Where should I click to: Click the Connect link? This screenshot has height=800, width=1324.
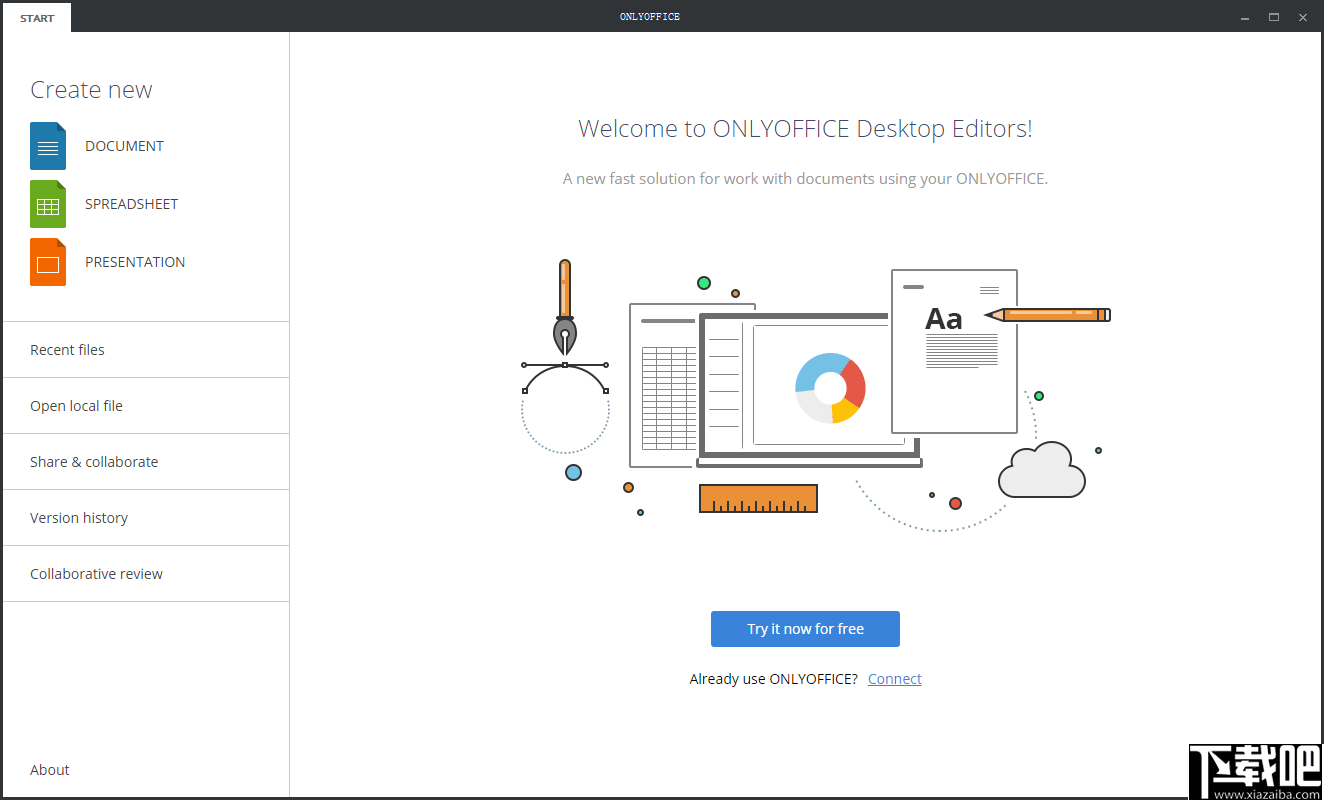pyautogui.click(x=894, y=678)
